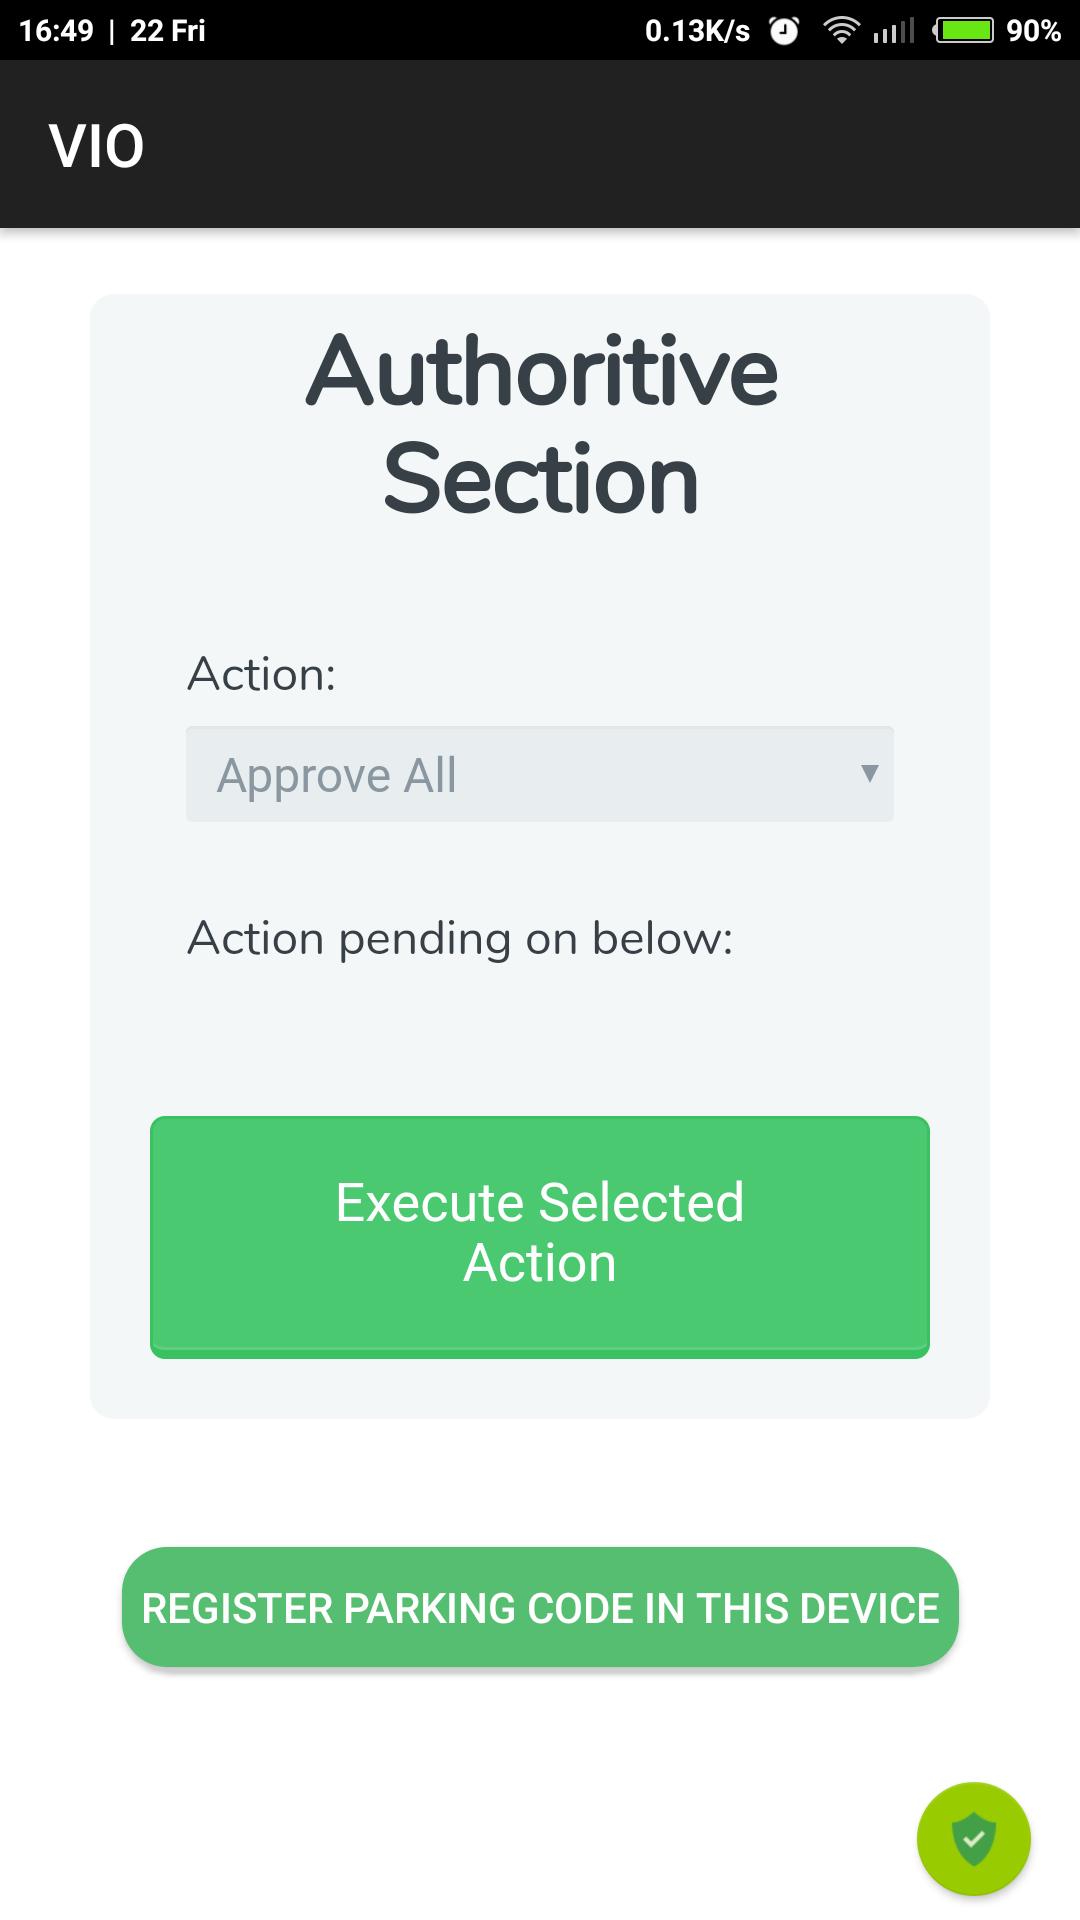This screenshot has height=1920, width=1080.
Task: Tap the Wi-Fi status icon
Action: (x=841, y=31)
